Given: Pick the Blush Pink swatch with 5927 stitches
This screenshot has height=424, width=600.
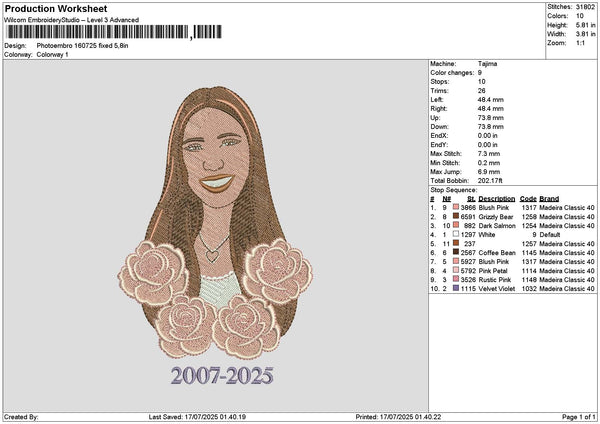Looking at the screenshot, I should pyautogui.click(x=456, y=261).
